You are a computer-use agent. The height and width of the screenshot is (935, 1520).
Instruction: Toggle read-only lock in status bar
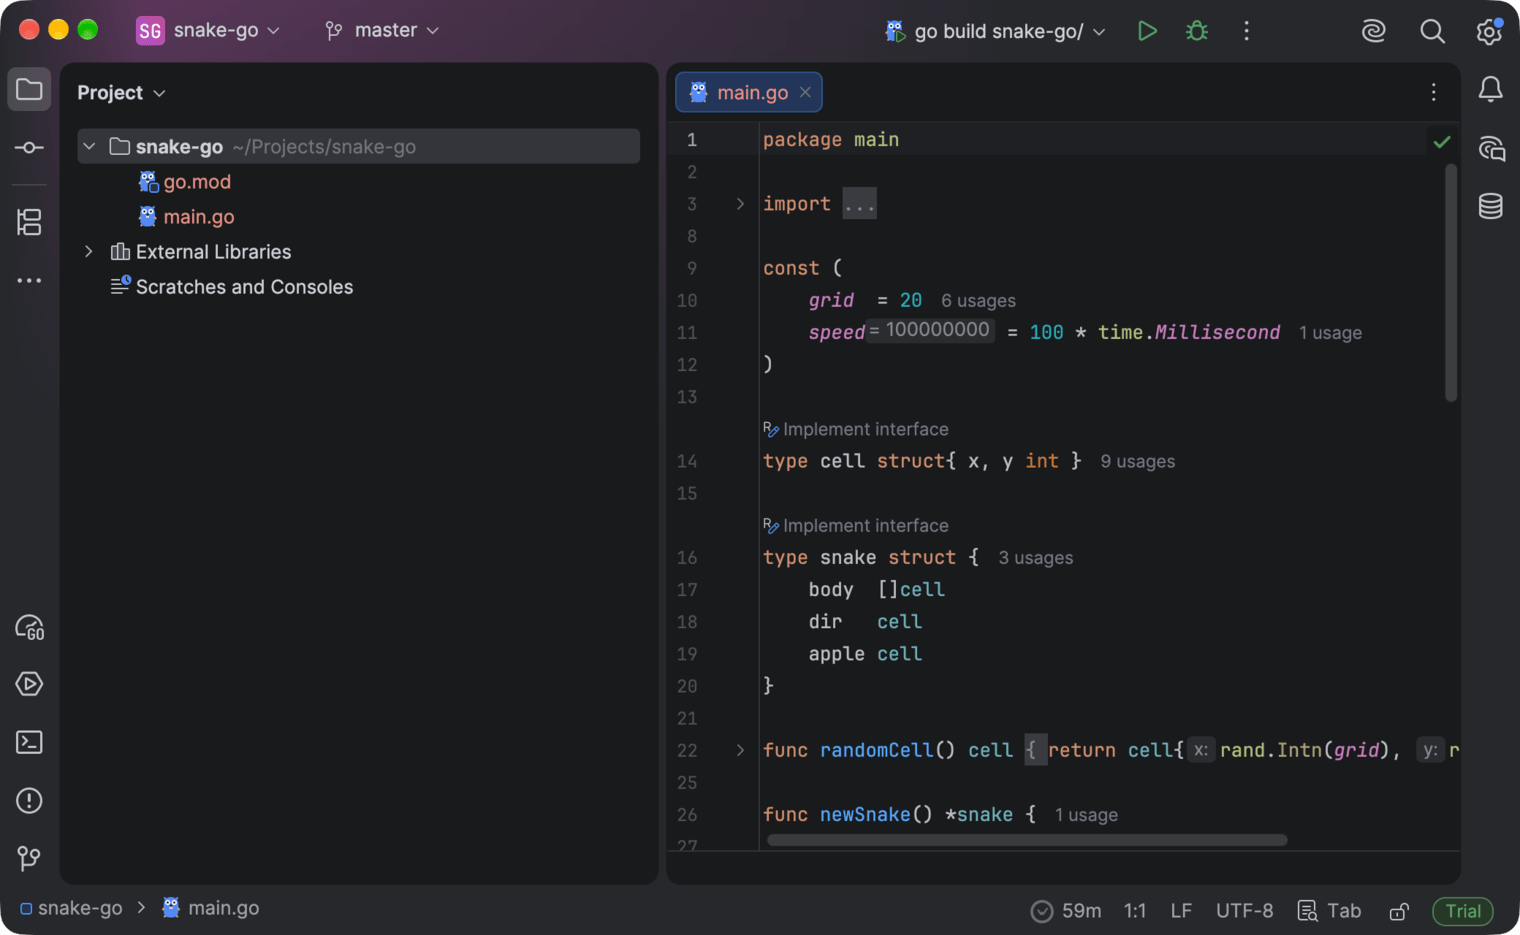click(1399, 911)
